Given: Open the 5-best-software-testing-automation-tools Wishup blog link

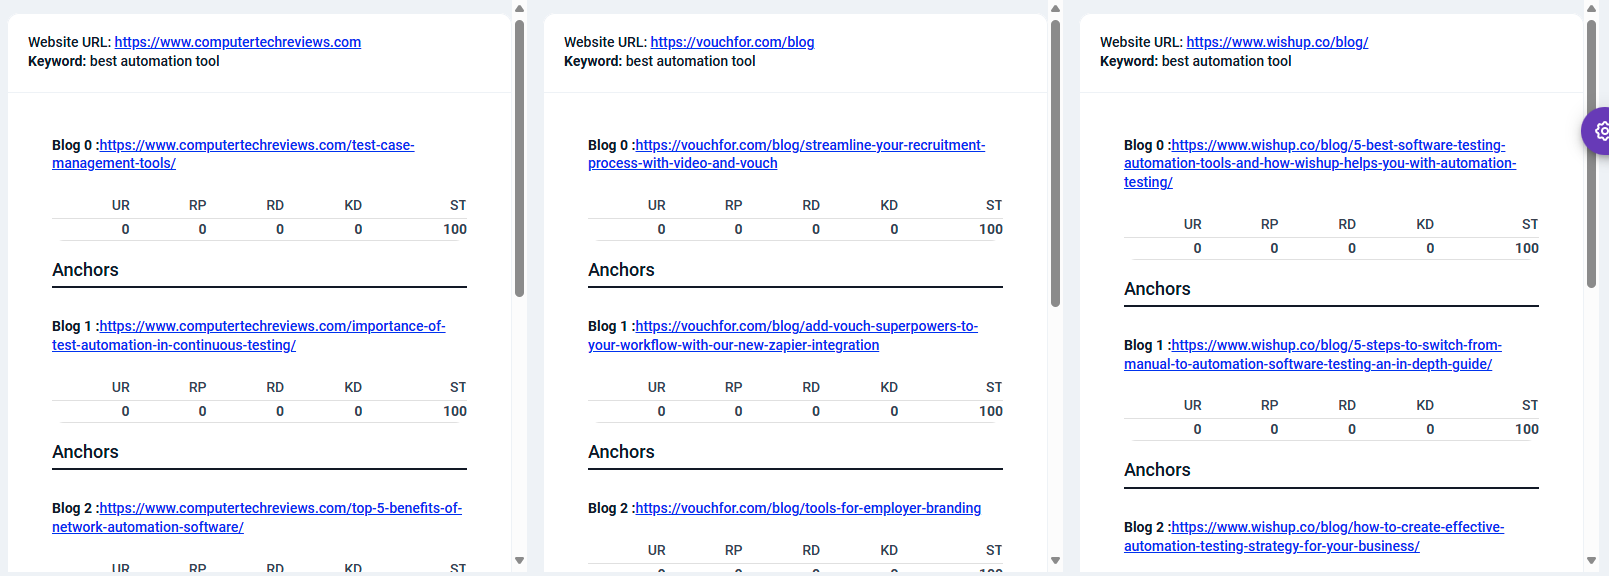Looking at the screenshot, I should pos(1320,163).
